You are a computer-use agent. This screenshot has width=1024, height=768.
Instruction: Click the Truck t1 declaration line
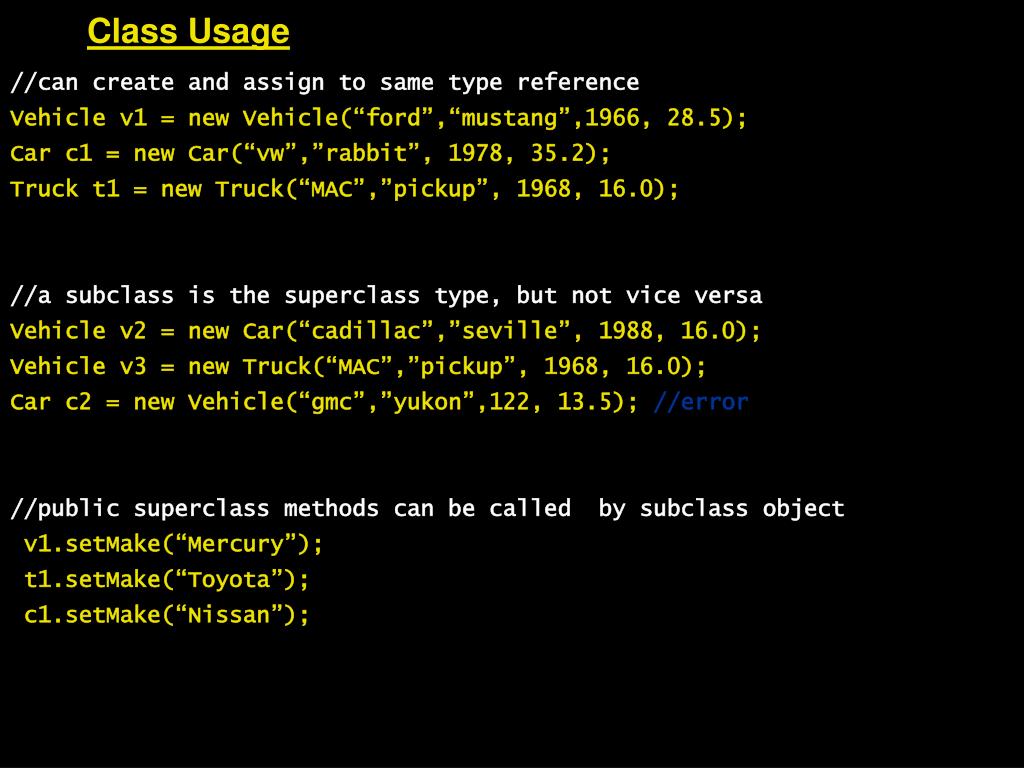tap(344, 189)
